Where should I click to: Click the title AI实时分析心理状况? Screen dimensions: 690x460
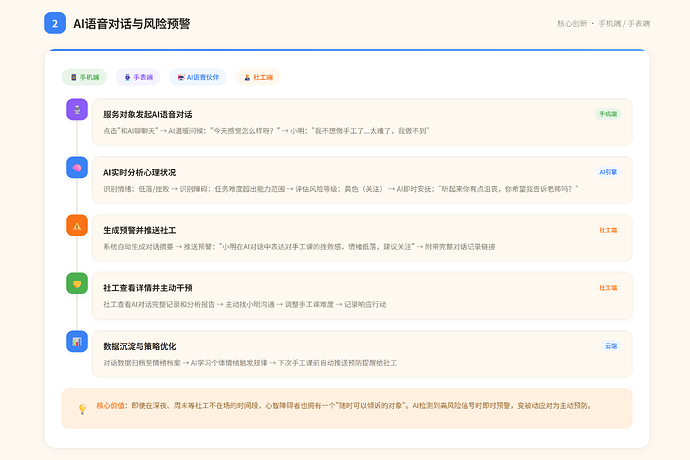(x=139, y=173)
